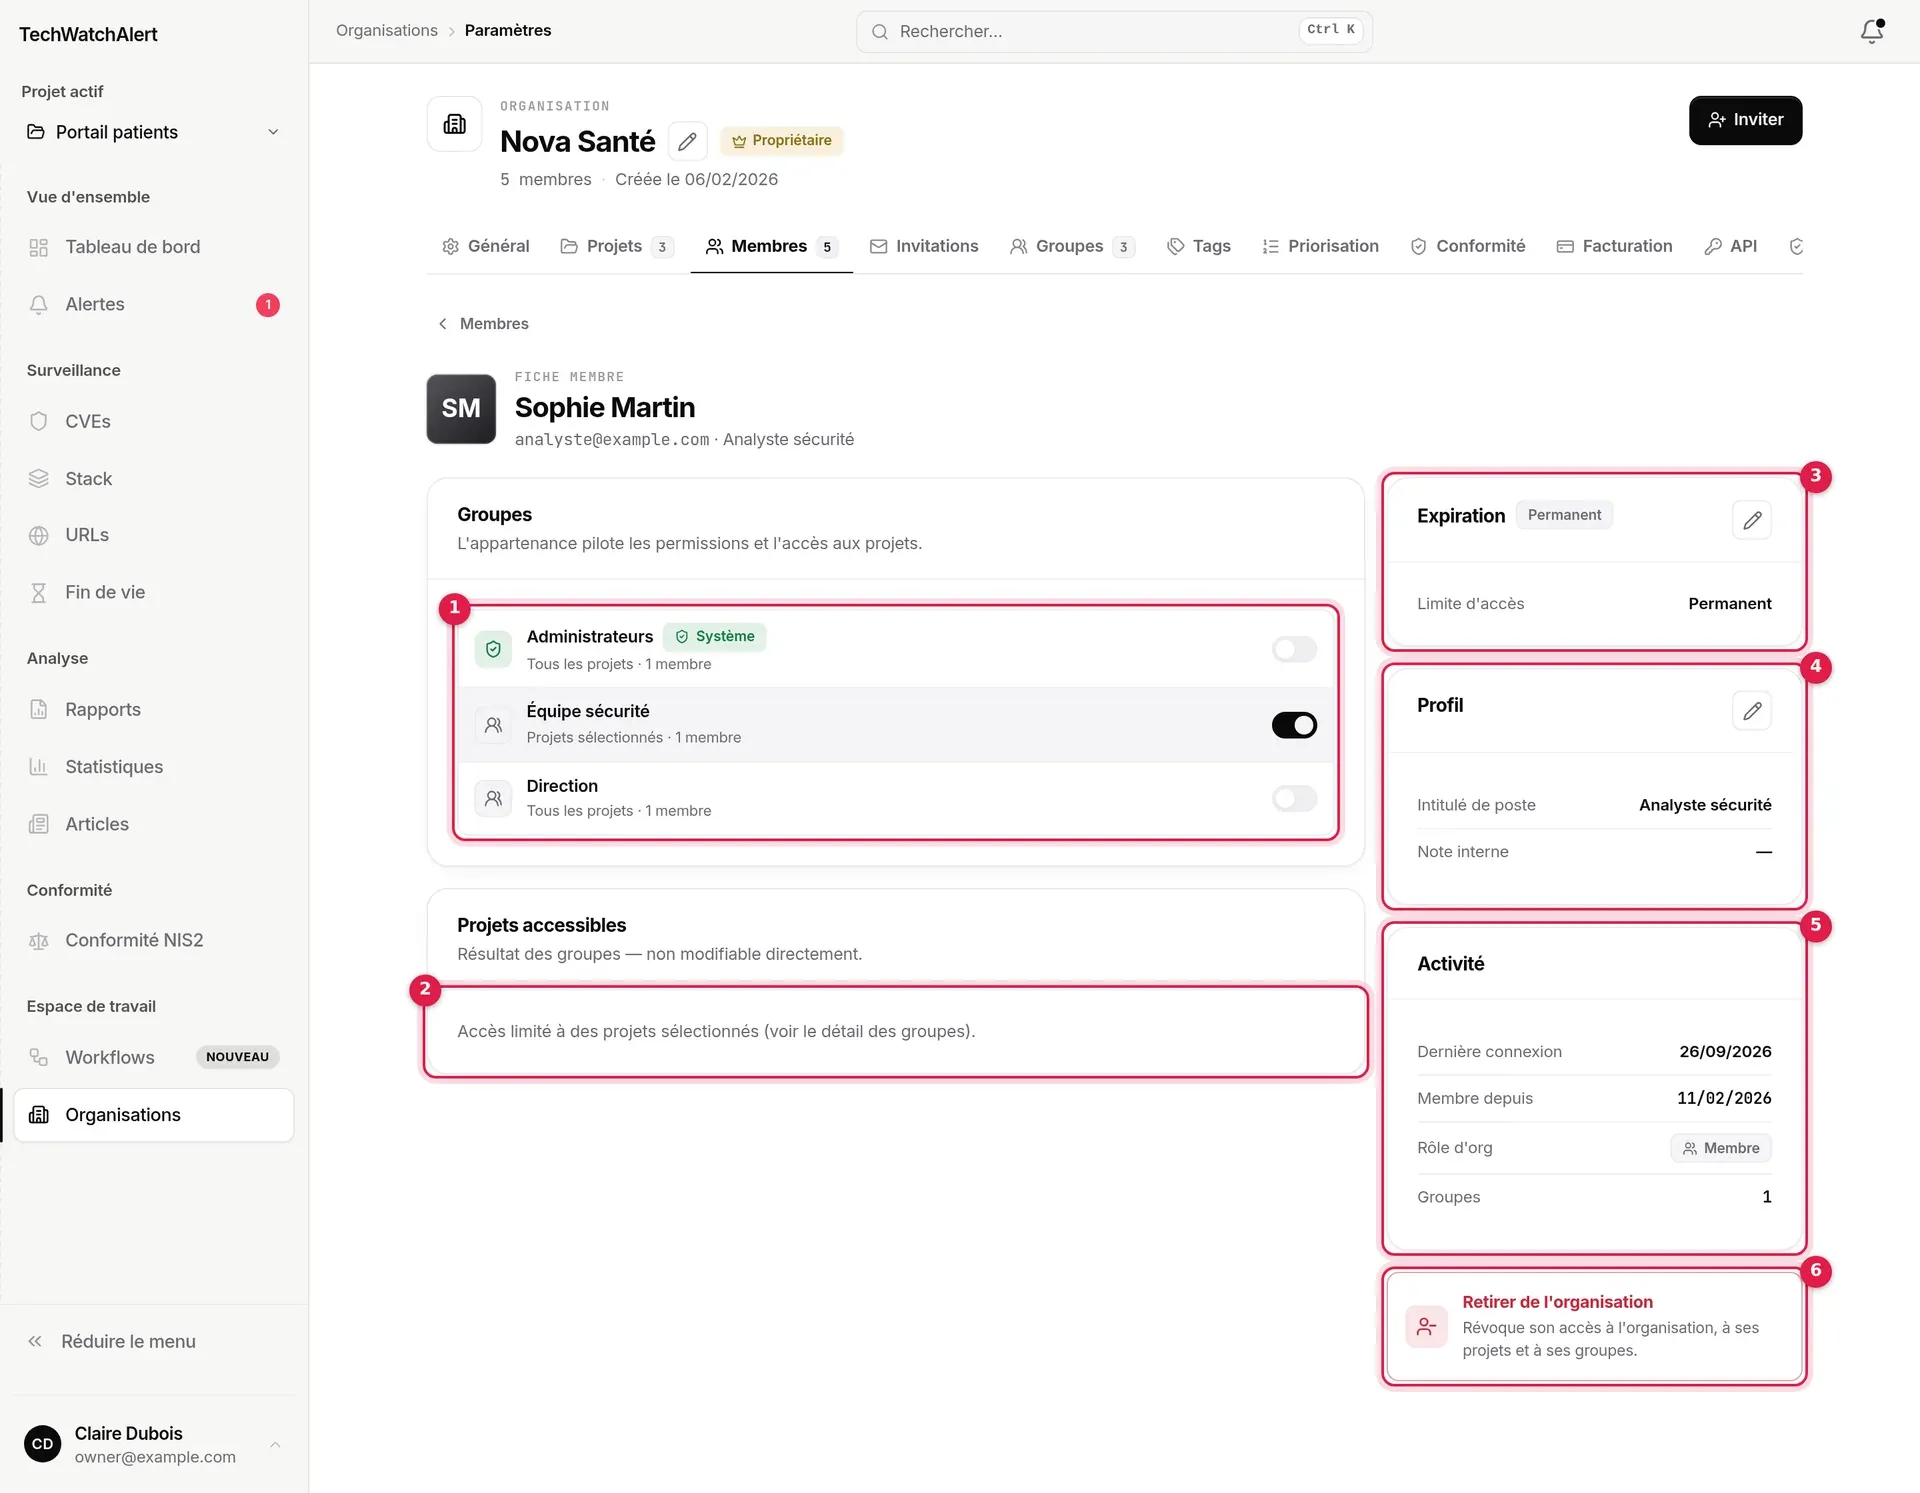The width and height of the screenshot is (1920, 1493).
Task: Select Organisations in sidebar
Action: (x=153, y=1114)
